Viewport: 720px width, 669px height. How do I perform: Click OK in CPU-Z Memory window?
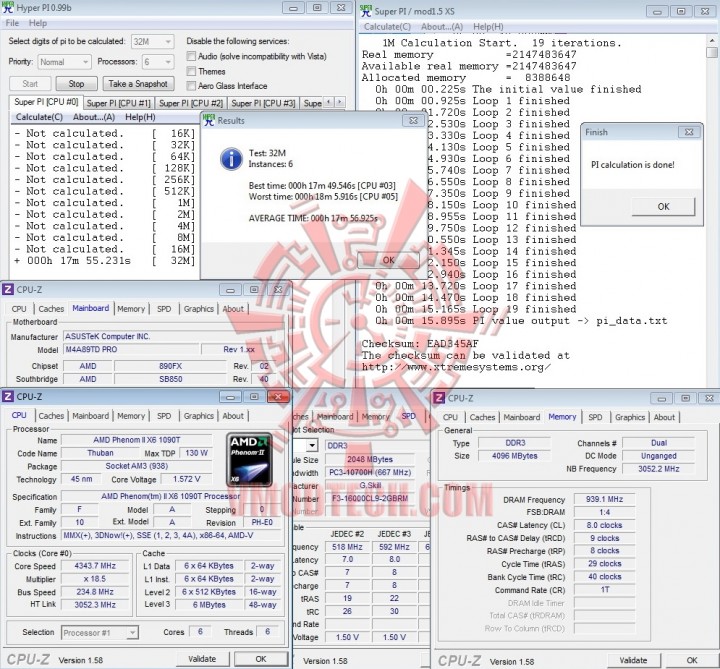coord(692,660)
